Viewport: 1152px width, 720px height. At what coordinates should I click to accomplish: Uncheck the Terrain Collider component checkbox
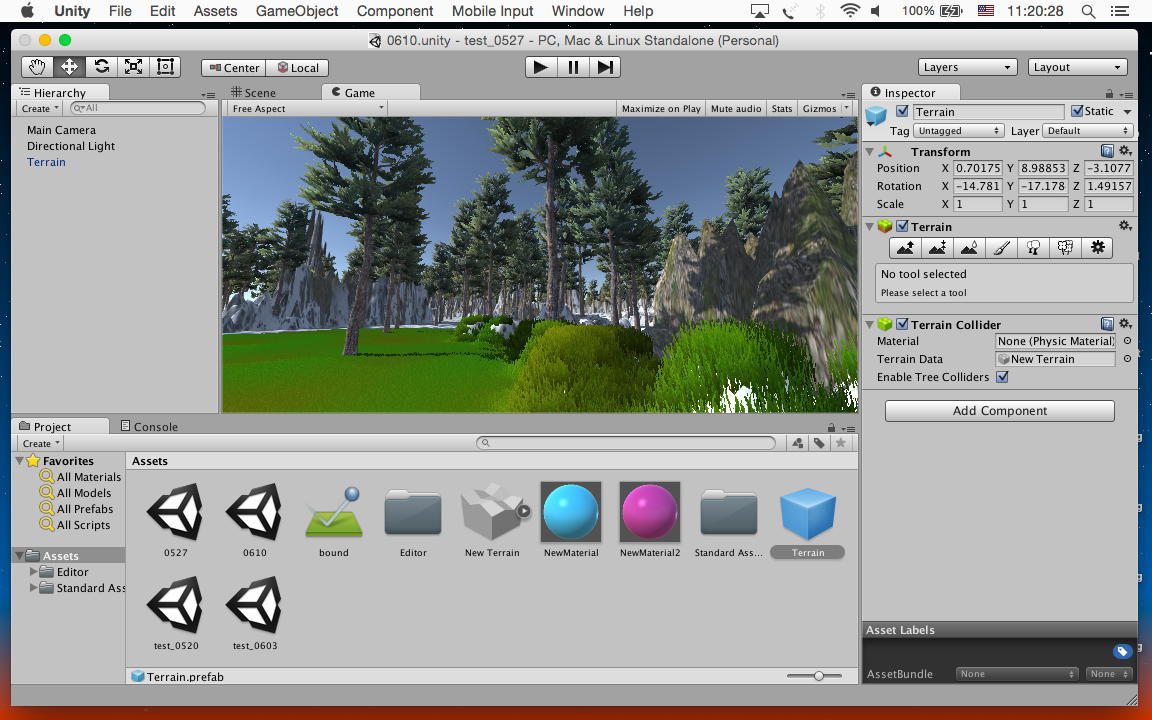point(902,325)
